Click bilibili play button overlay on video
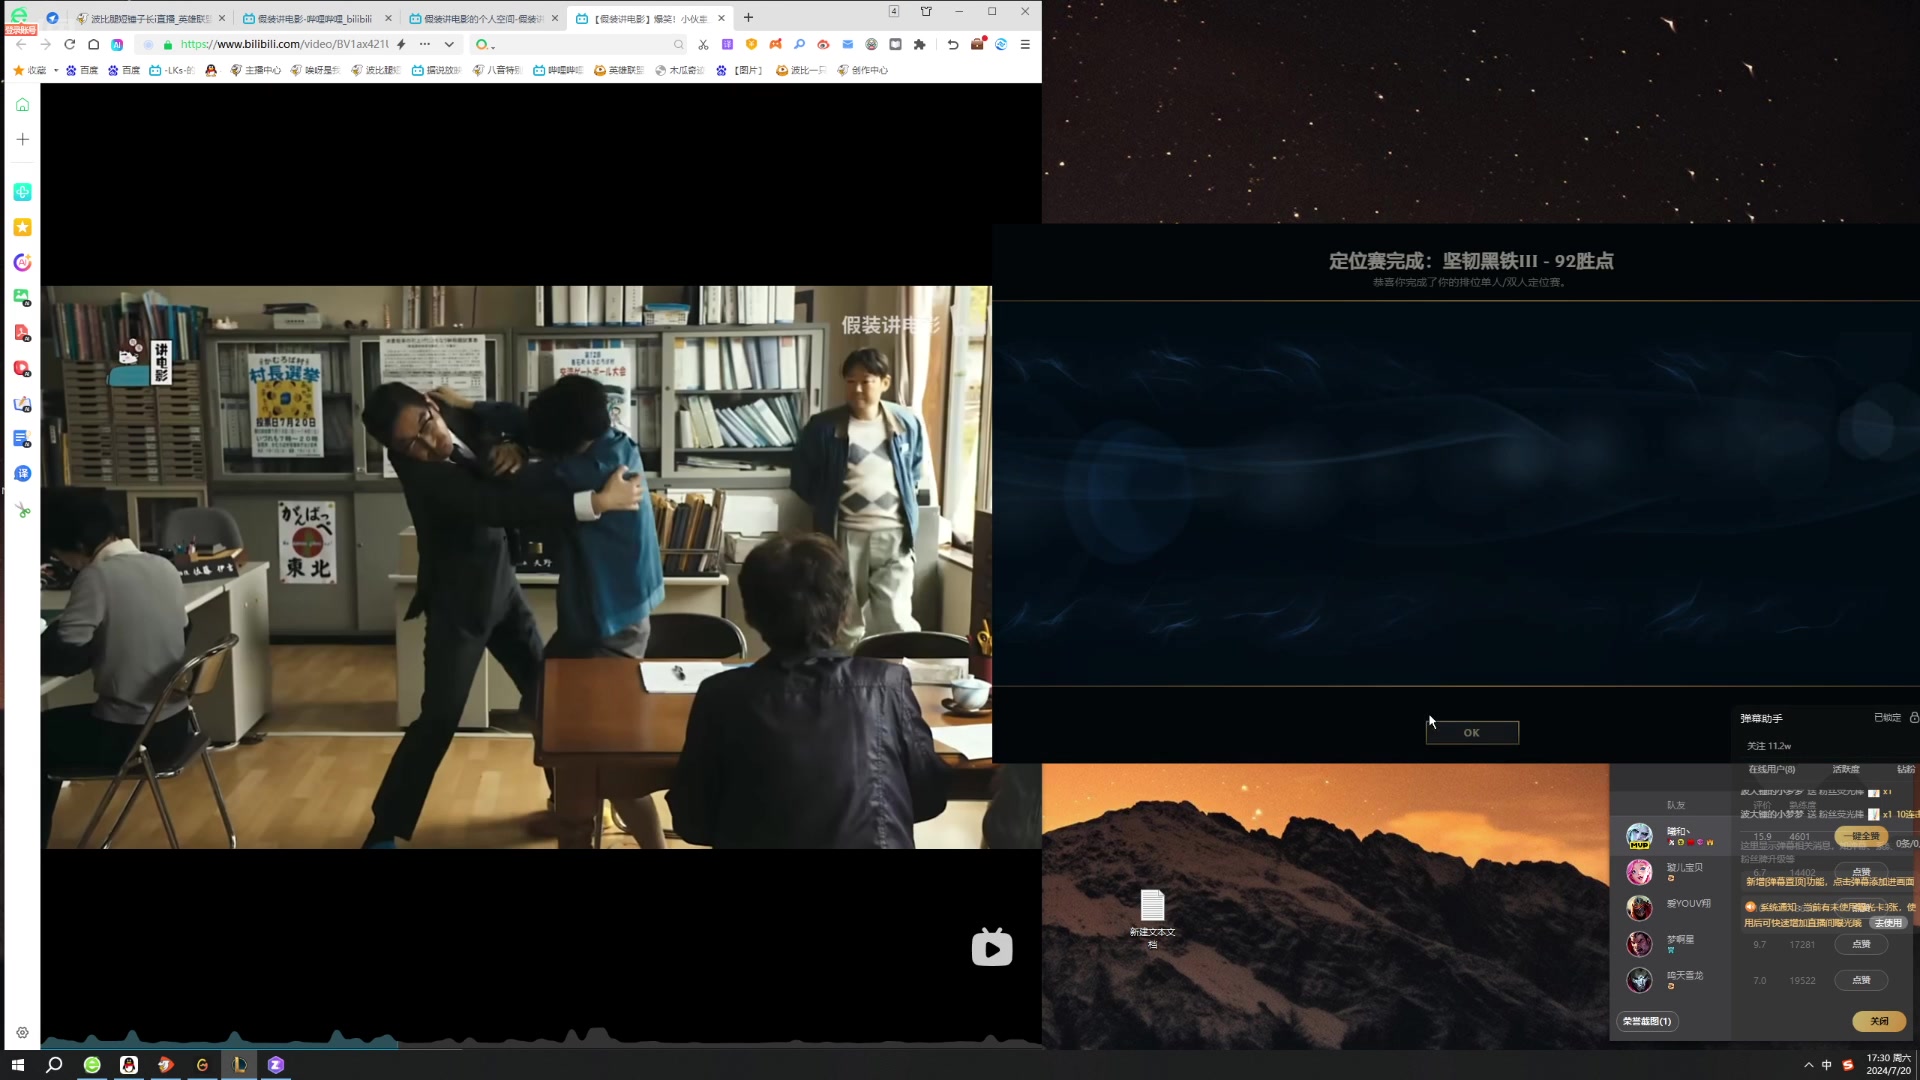Image resolution: width=1920 pixels, height=1080 pixels. (x=992, y=947)
